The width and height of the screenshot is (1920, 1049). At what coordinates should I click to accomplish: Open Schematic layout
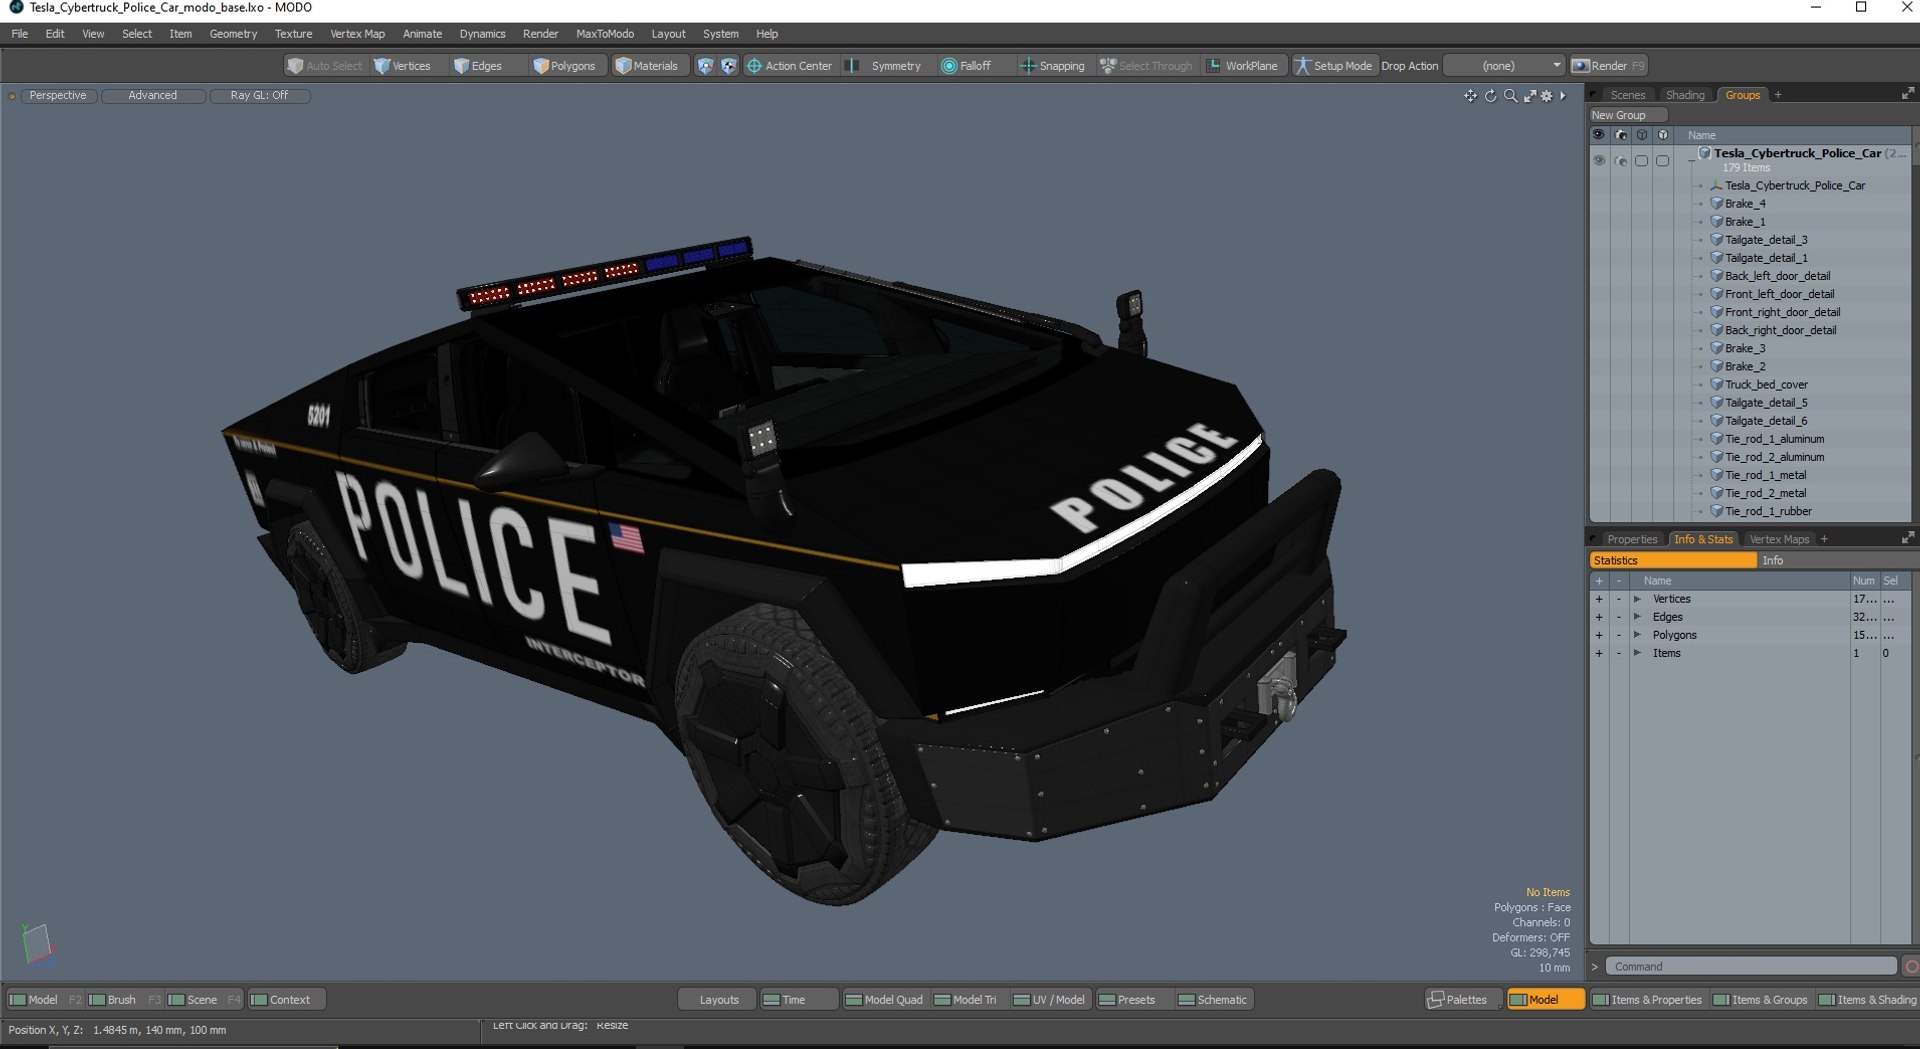coord(1213,999)
